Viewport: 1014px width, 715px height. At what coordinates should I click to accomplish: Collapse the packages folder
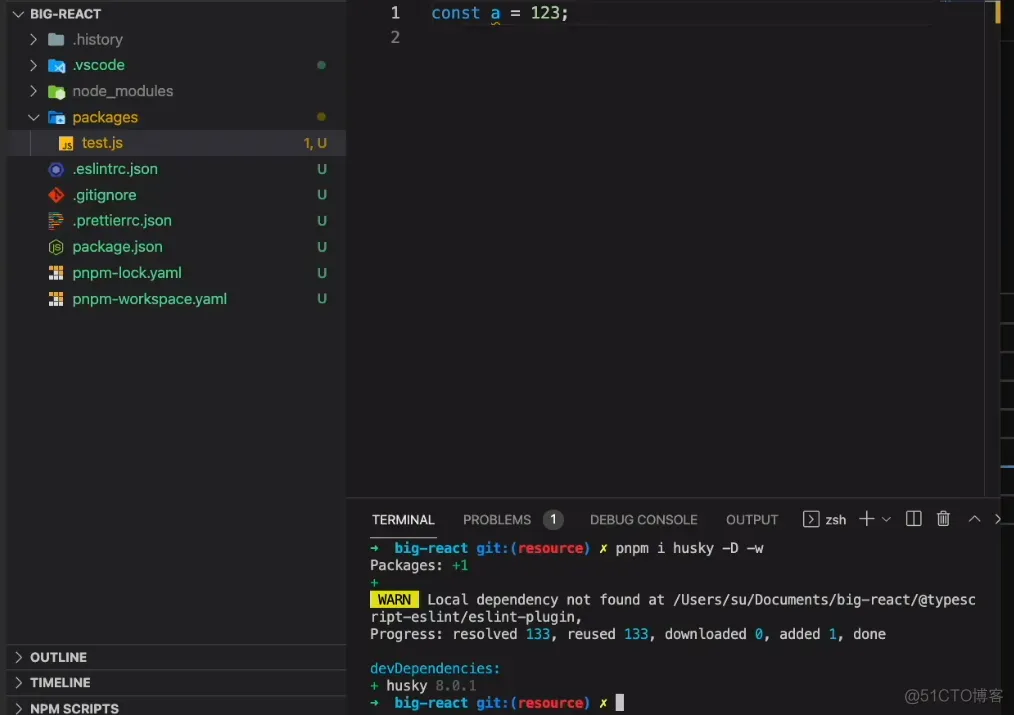coord(33,117)
